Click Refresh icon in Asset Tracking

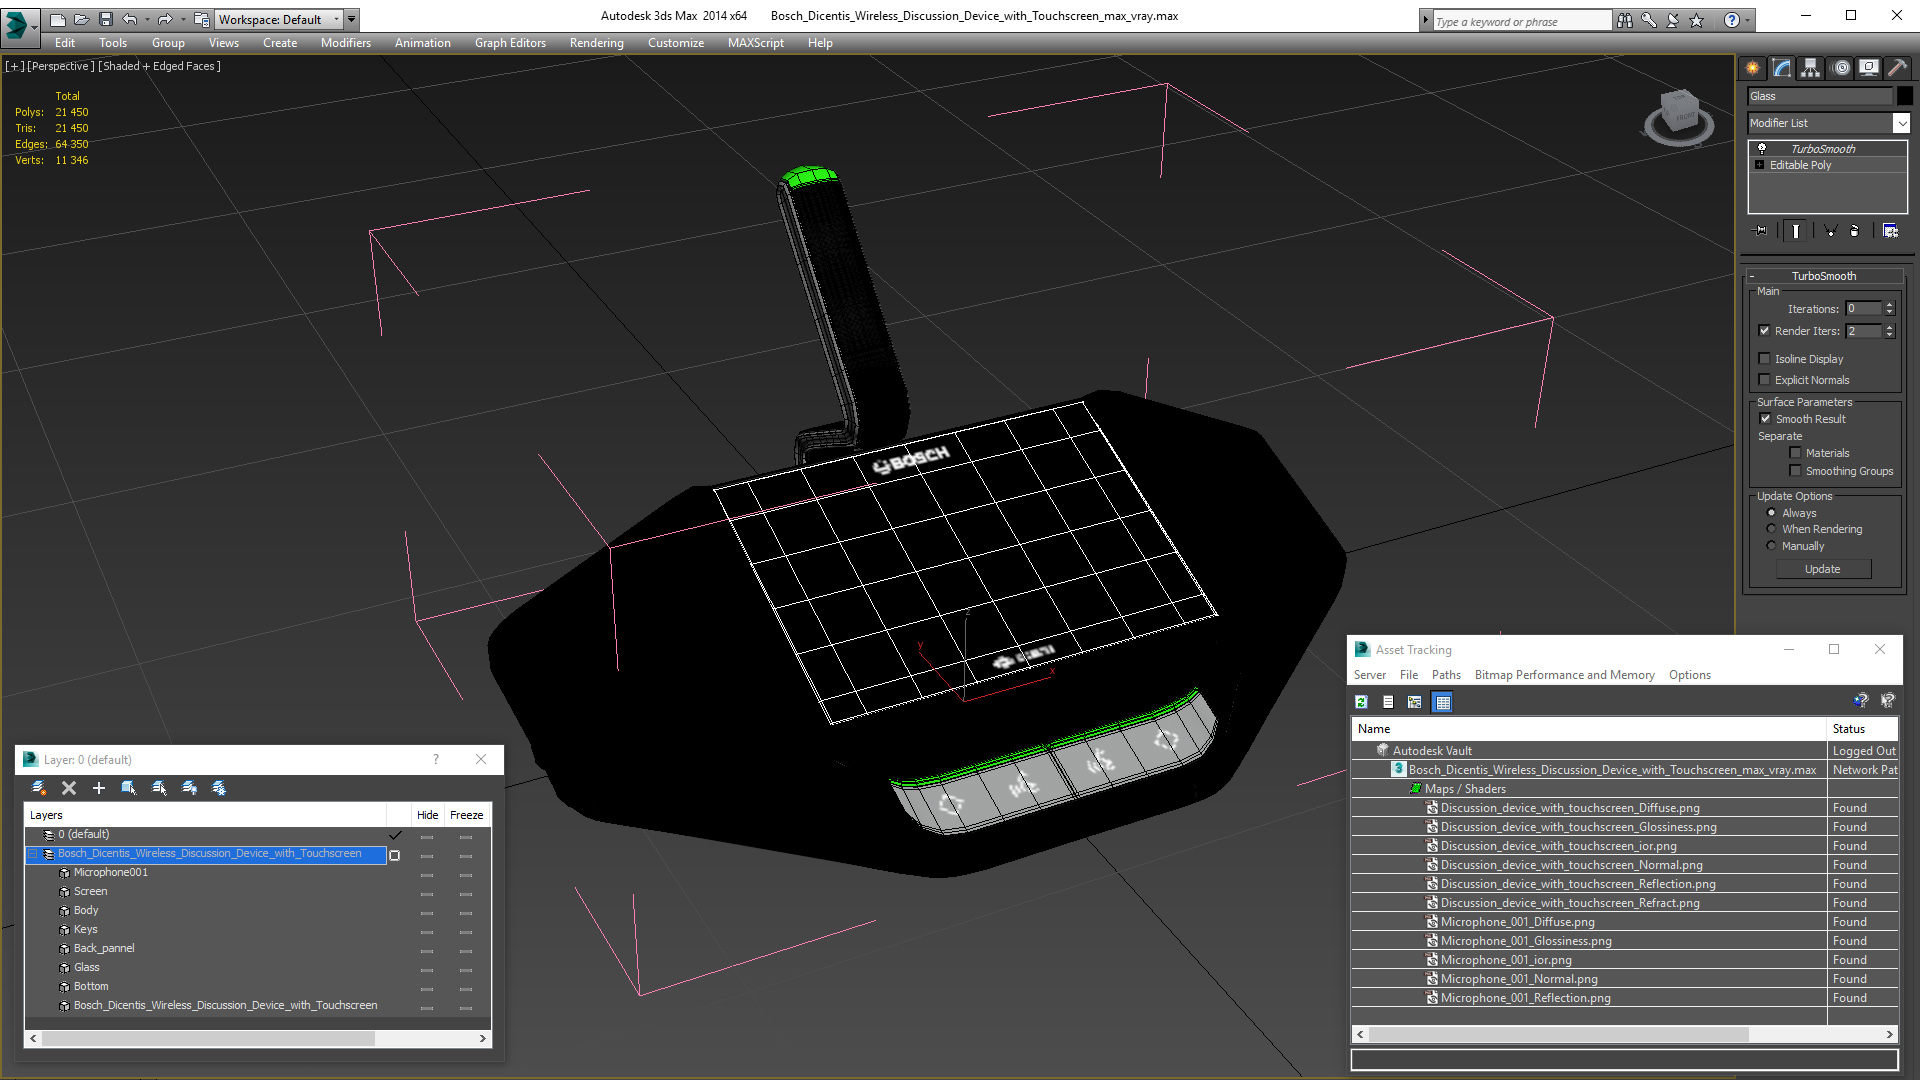point(1362,702)
